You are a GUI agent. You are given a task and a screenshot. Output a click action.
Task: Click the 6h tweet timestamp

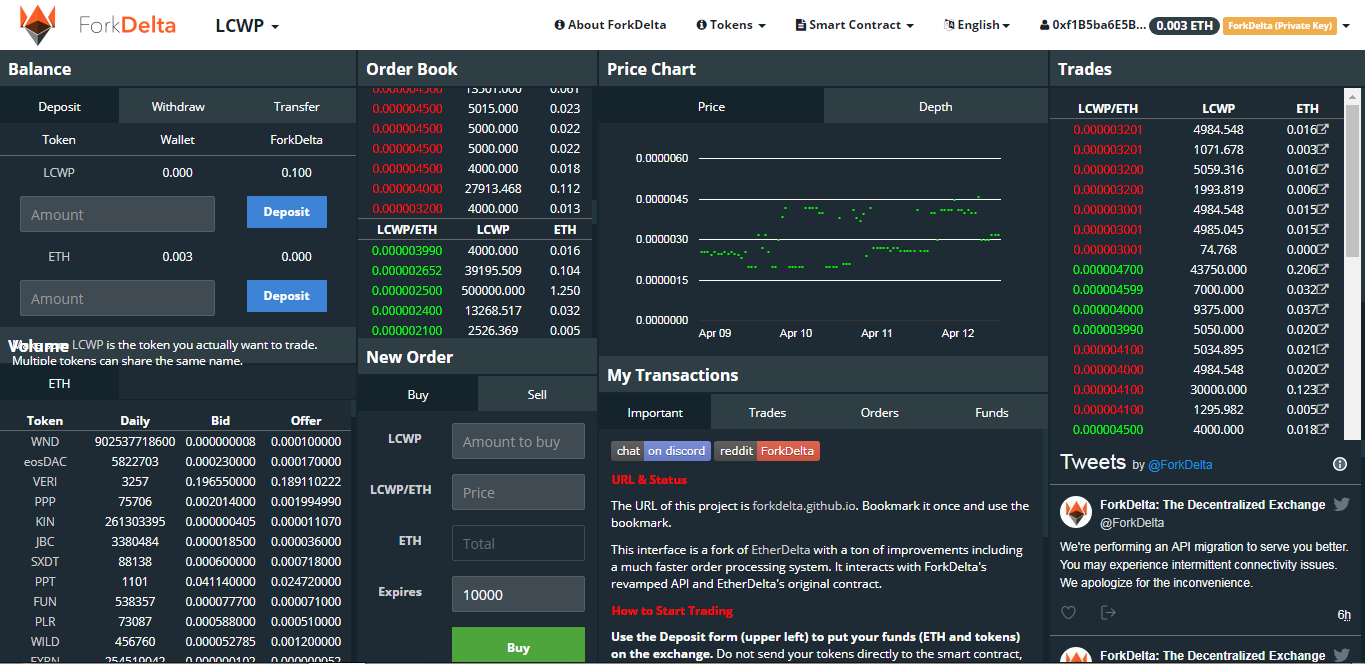point(1344,615)
